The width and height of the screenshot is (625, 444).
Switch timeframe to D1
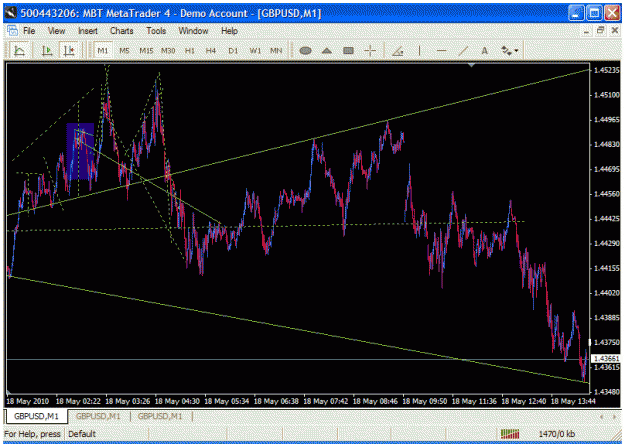[233, 51]
